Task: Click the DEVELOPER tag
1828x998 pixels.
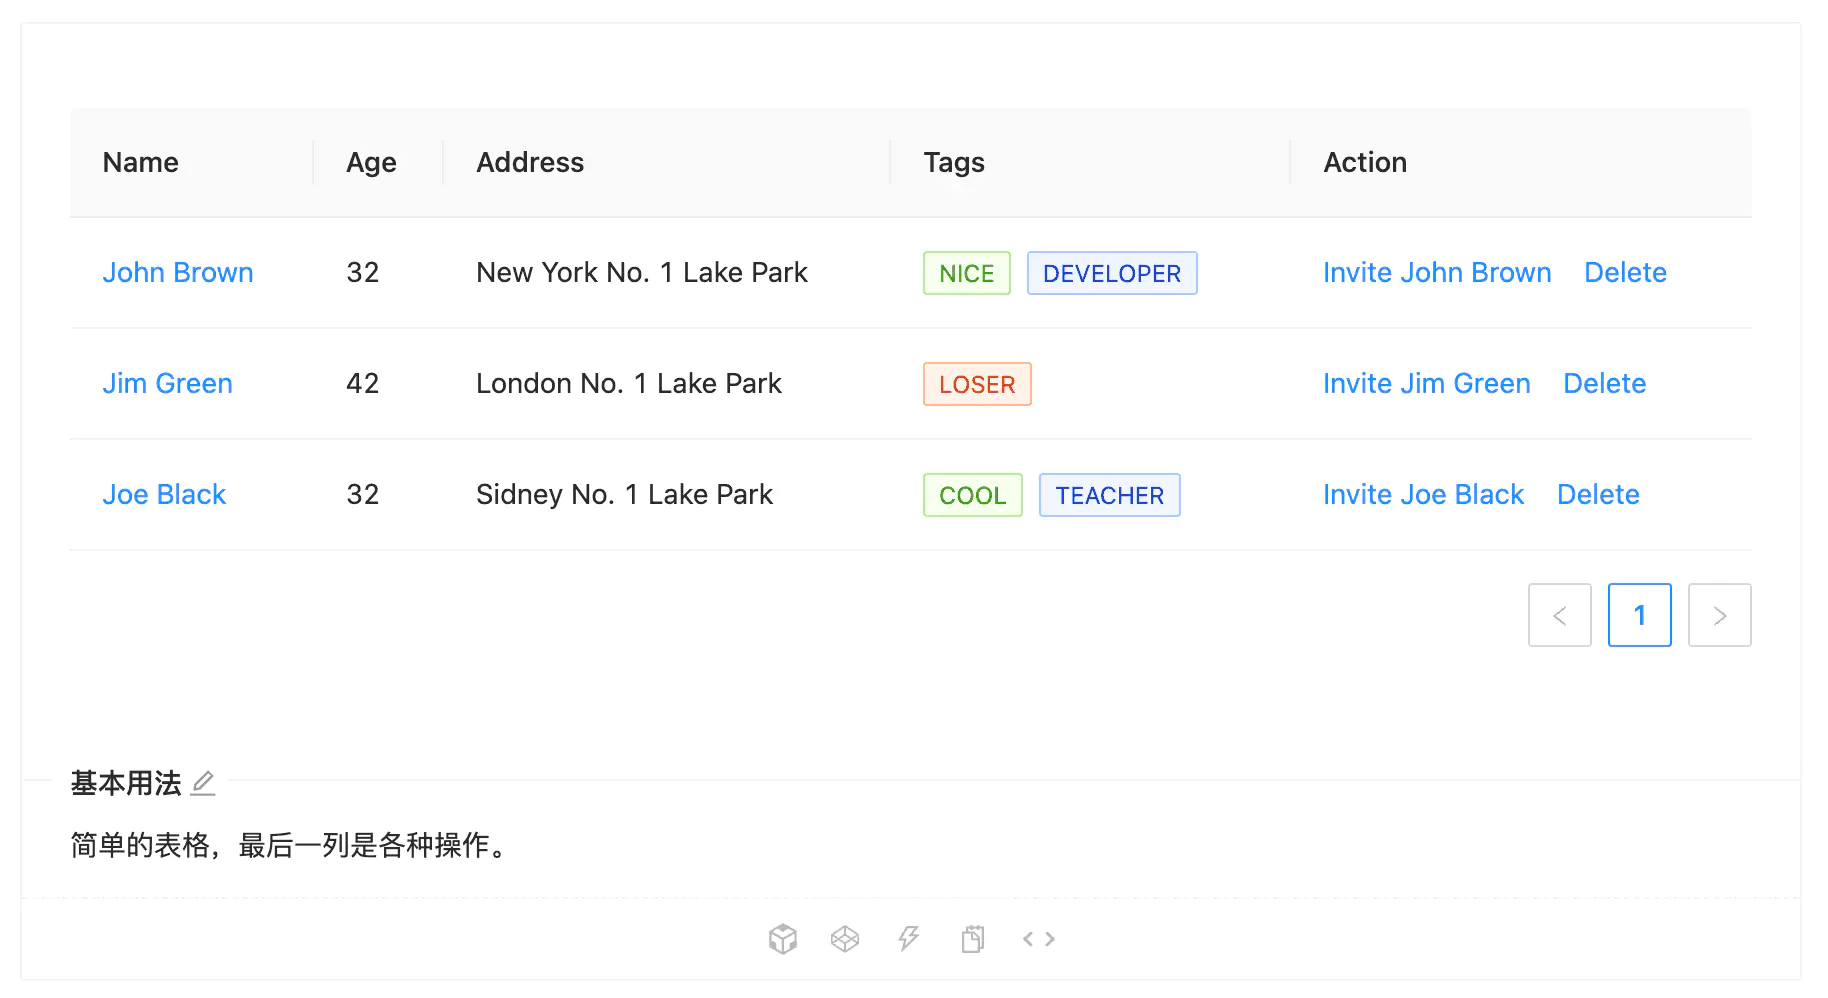Action: click(x=1111, y=272)
